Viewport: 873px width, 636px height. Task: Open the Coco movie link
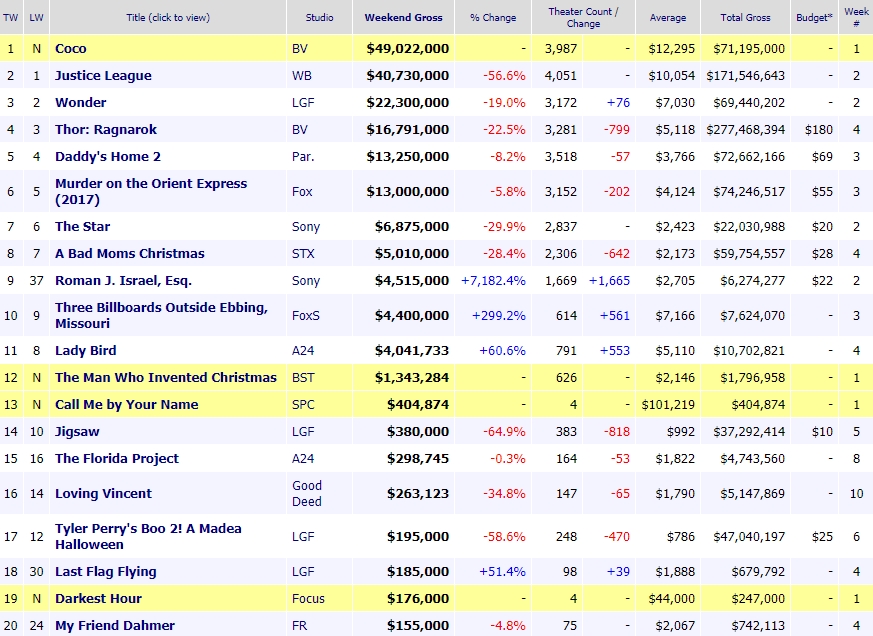(73, 48)
